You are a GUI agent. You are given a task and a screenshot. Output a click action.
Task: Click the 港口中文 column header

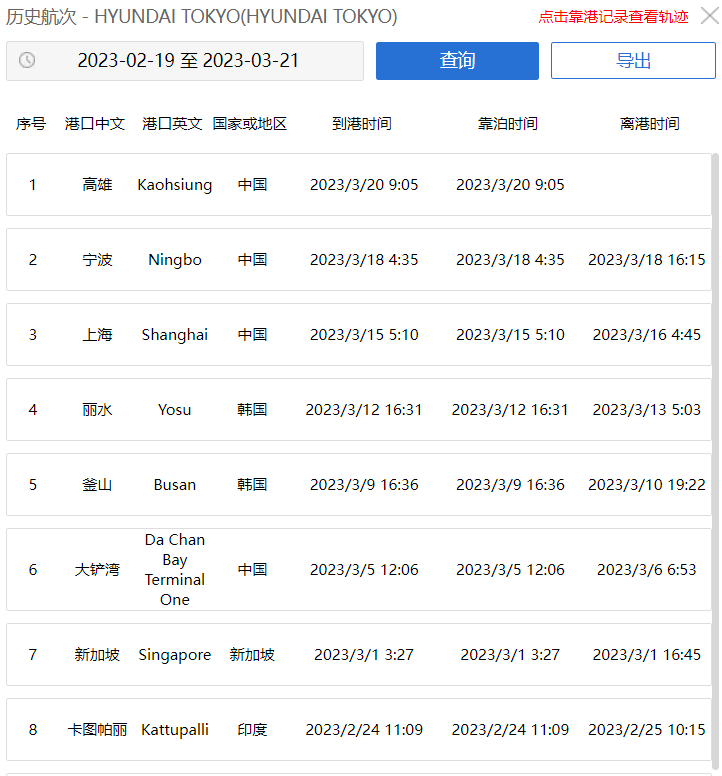(95, 124)
